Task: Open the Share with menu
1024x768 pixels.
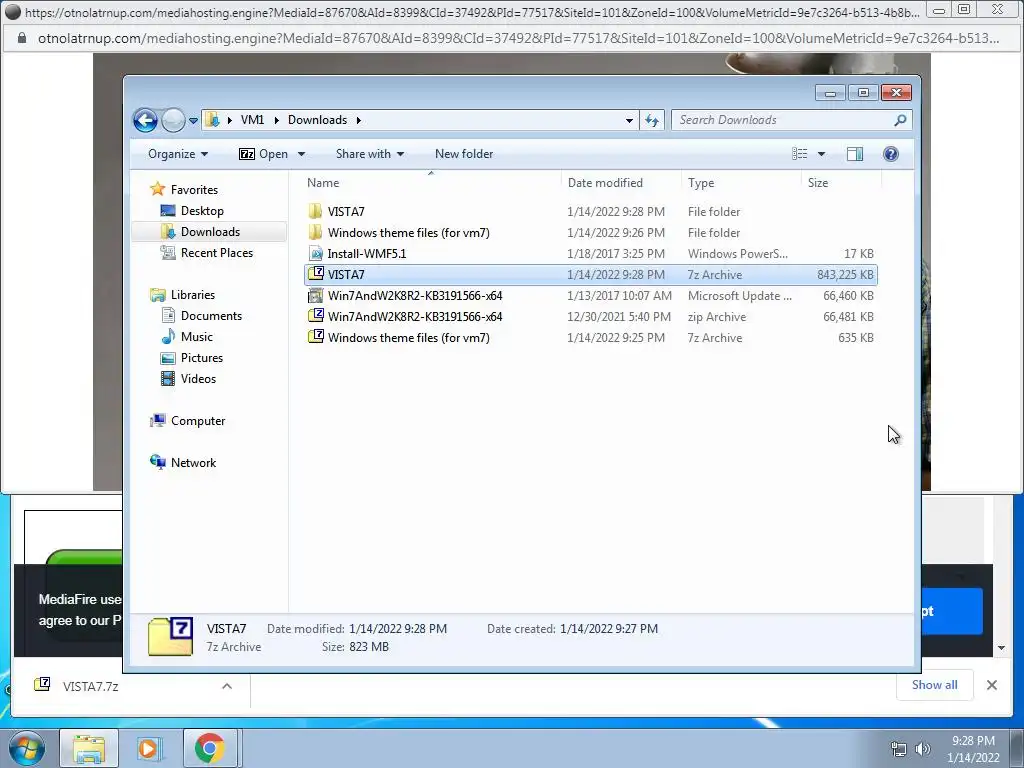Action: (370, 154)
